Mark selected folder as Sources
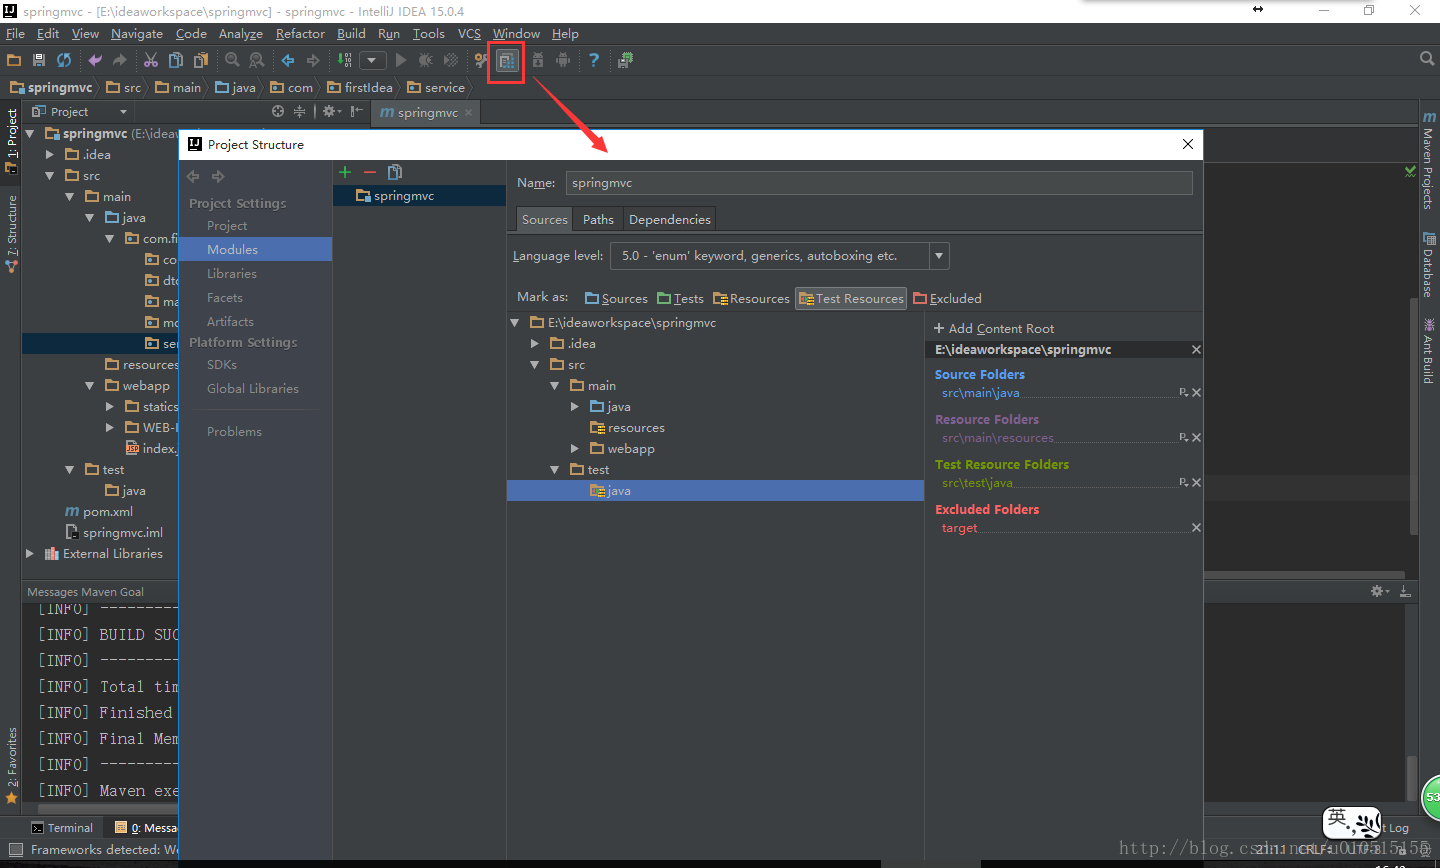 point(616,298)
